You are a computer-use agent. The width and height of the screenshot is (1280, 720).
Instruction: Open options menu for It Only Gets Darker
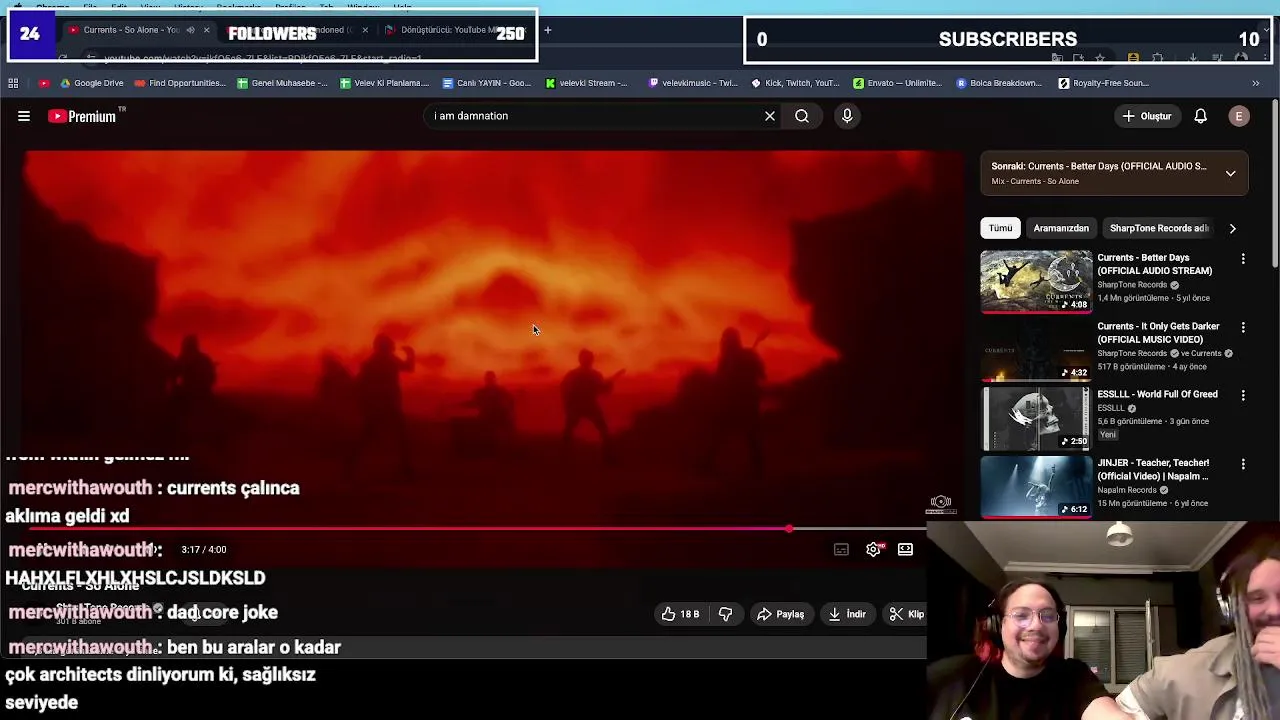click(x=1243, y=327)
